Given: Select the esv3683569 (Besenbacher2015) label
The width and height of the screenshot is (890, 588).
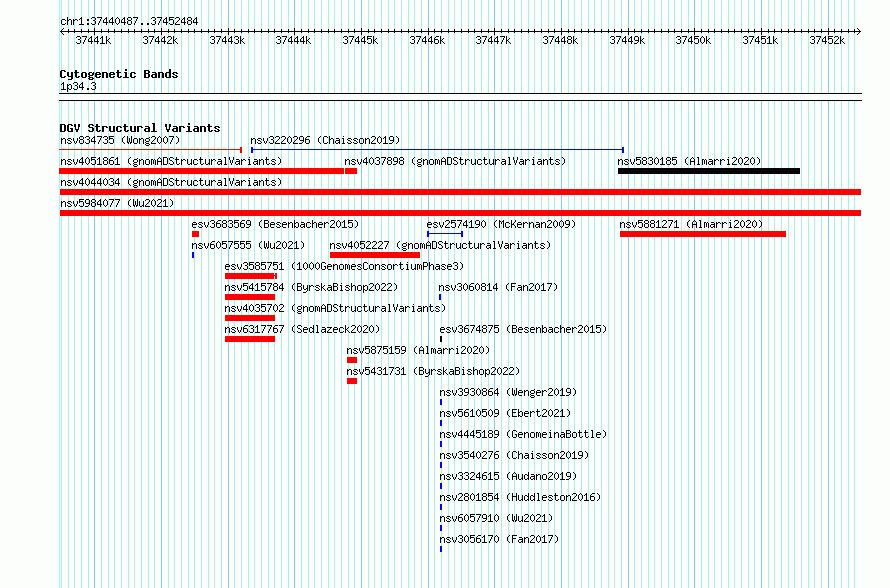Looking at the screenshot, I should coord(275,224).
